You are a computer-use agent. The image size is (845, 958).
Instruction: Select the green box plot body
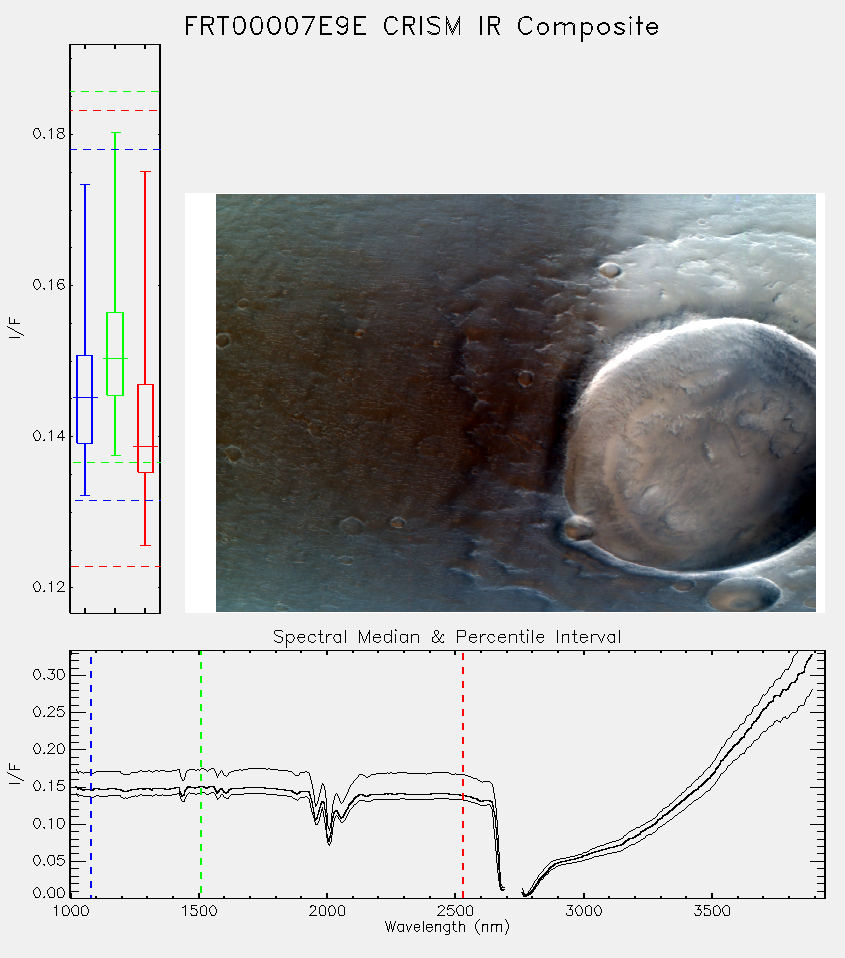click(115, 354)
